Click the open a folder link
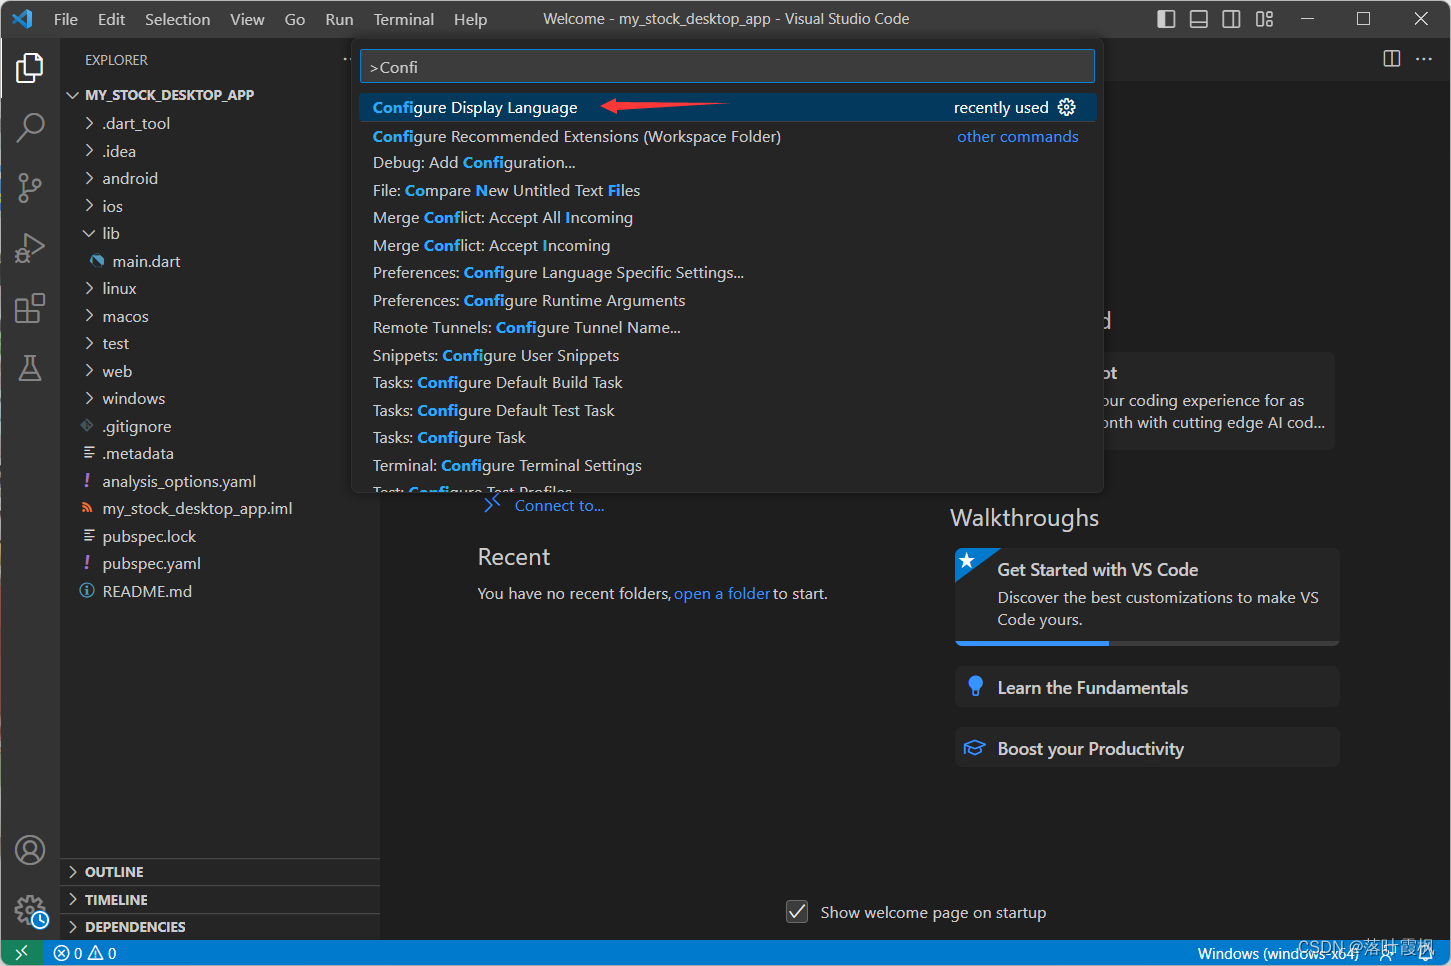Image resolution: width=1451 pixels, height=966 pixels. (722, 594)
